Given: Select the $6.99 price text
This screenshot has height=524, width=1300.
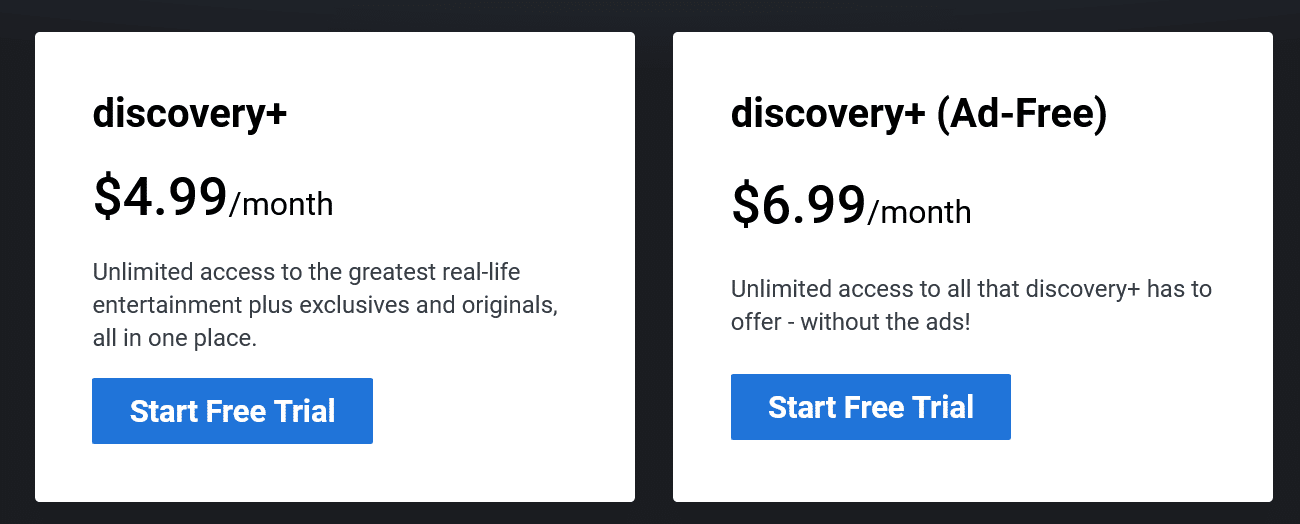Looking at the screenshot, I should click(x=798, y=204).
